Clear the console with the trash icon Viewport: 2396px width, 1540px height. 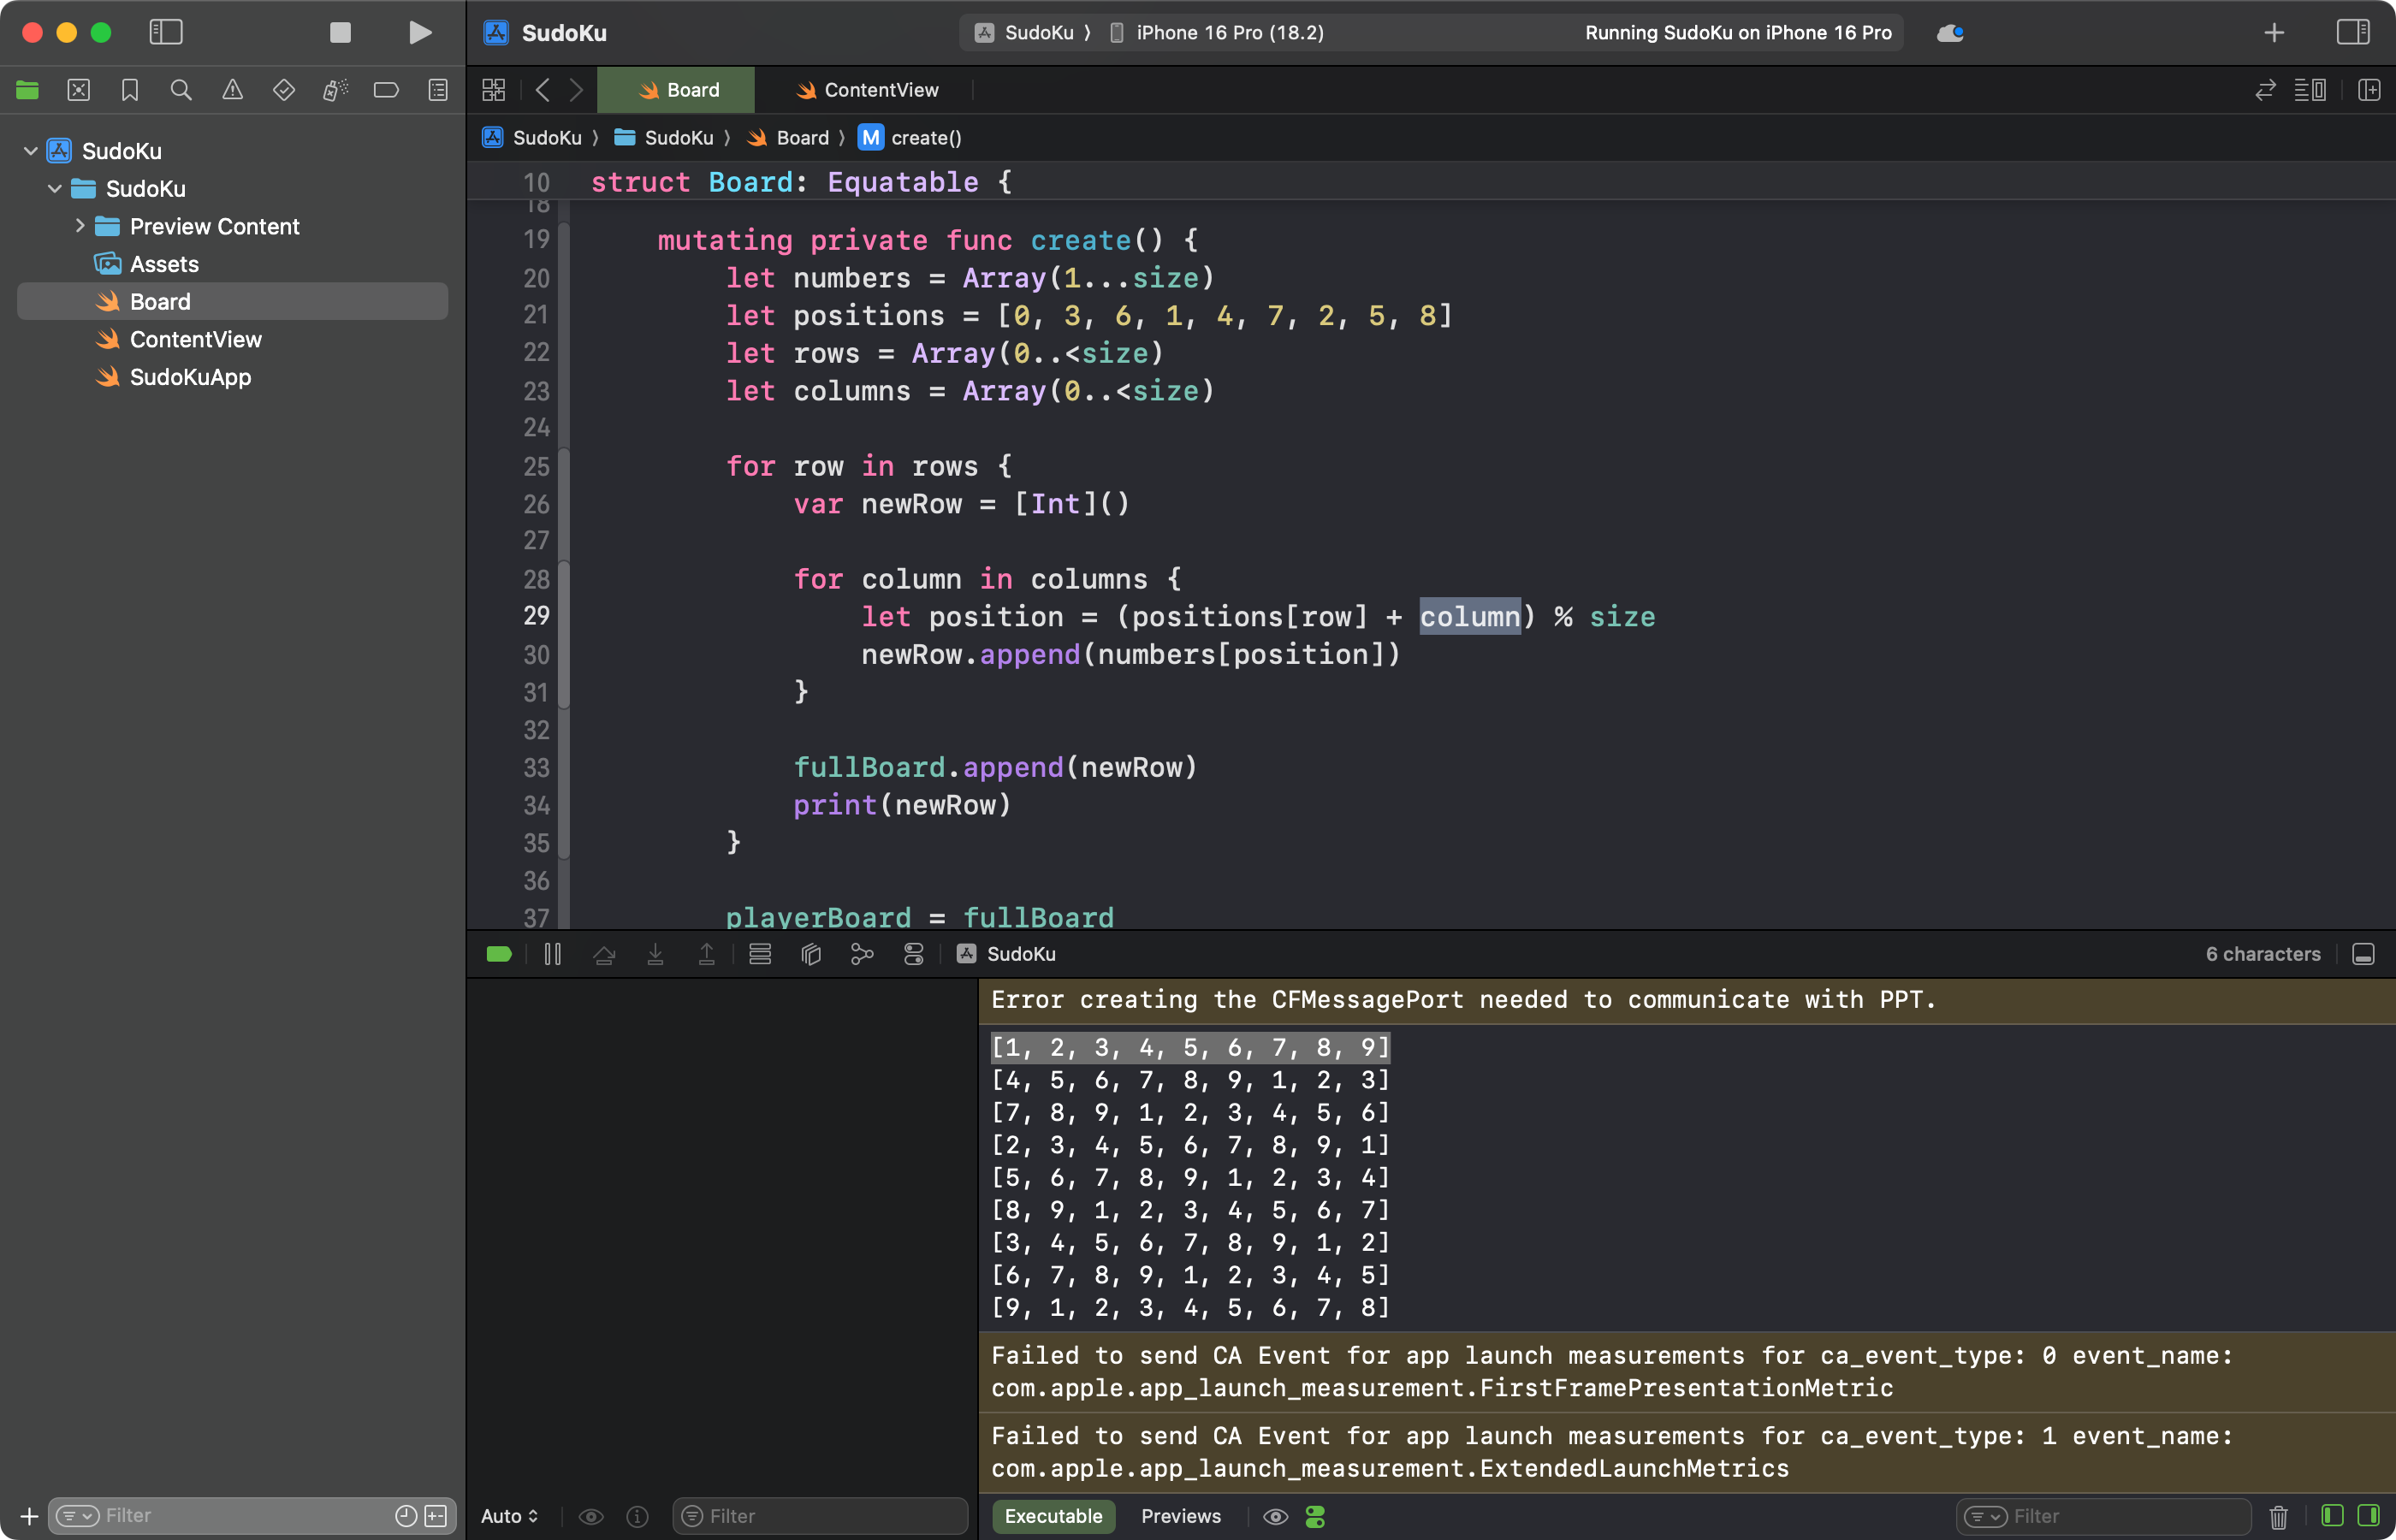pos(2278,1516)
